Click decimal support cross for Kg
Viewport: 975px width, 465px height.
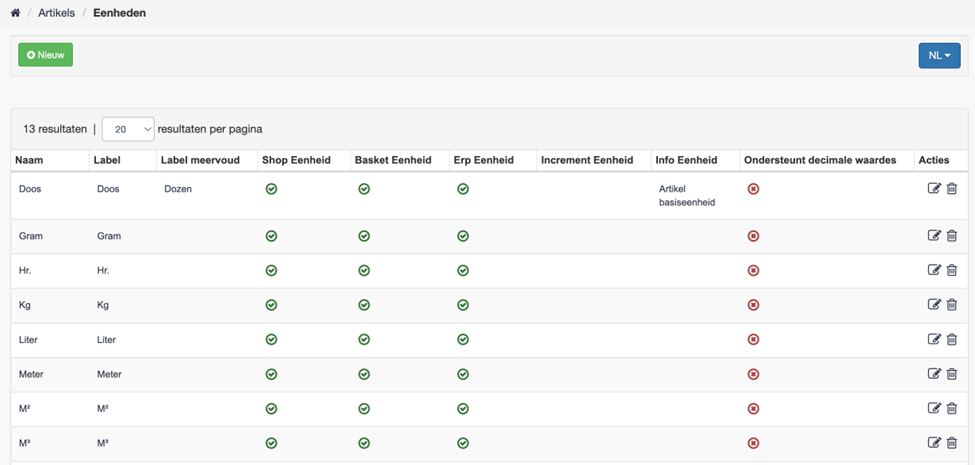pyautogui.click(x=753, y=305)
